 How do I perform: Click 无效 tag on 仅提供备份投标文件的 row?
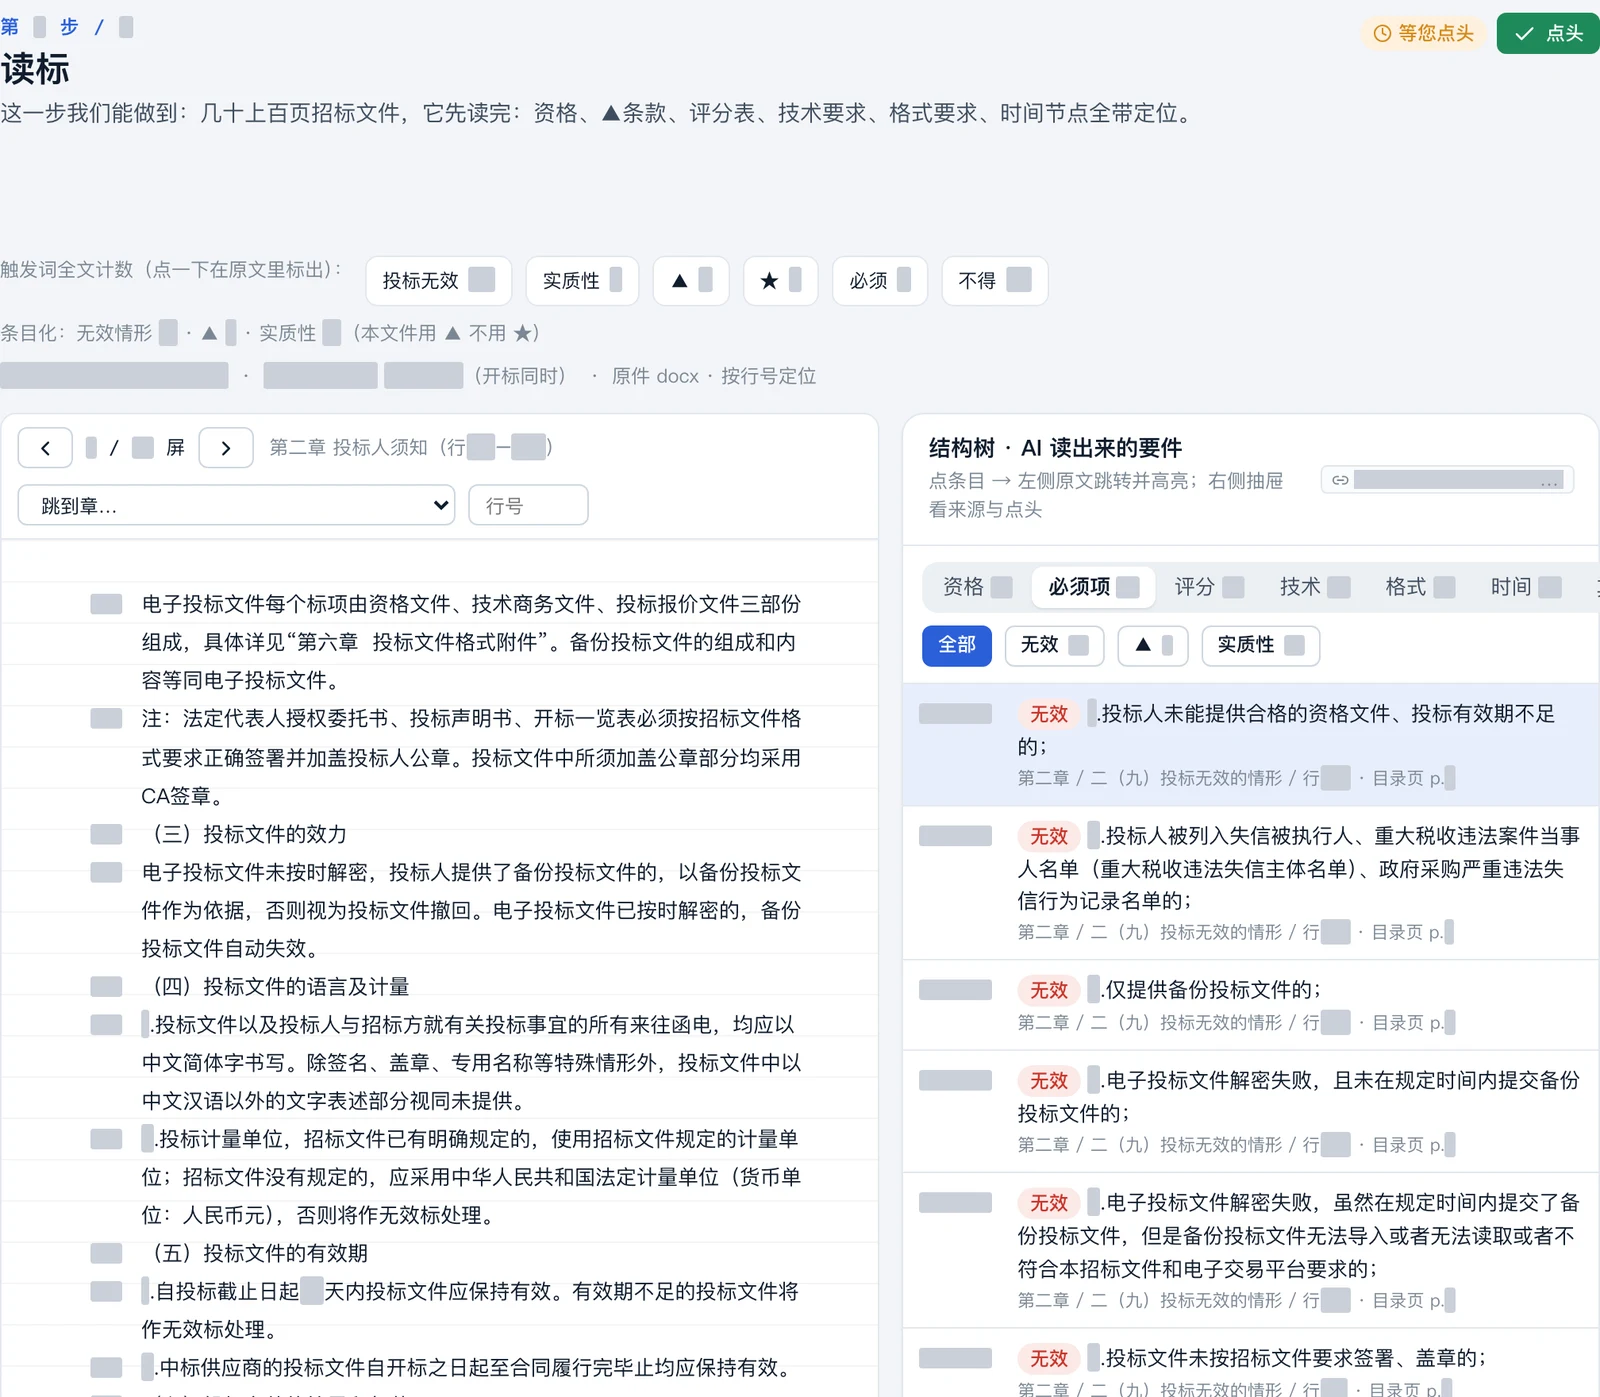pos(1049,990)
